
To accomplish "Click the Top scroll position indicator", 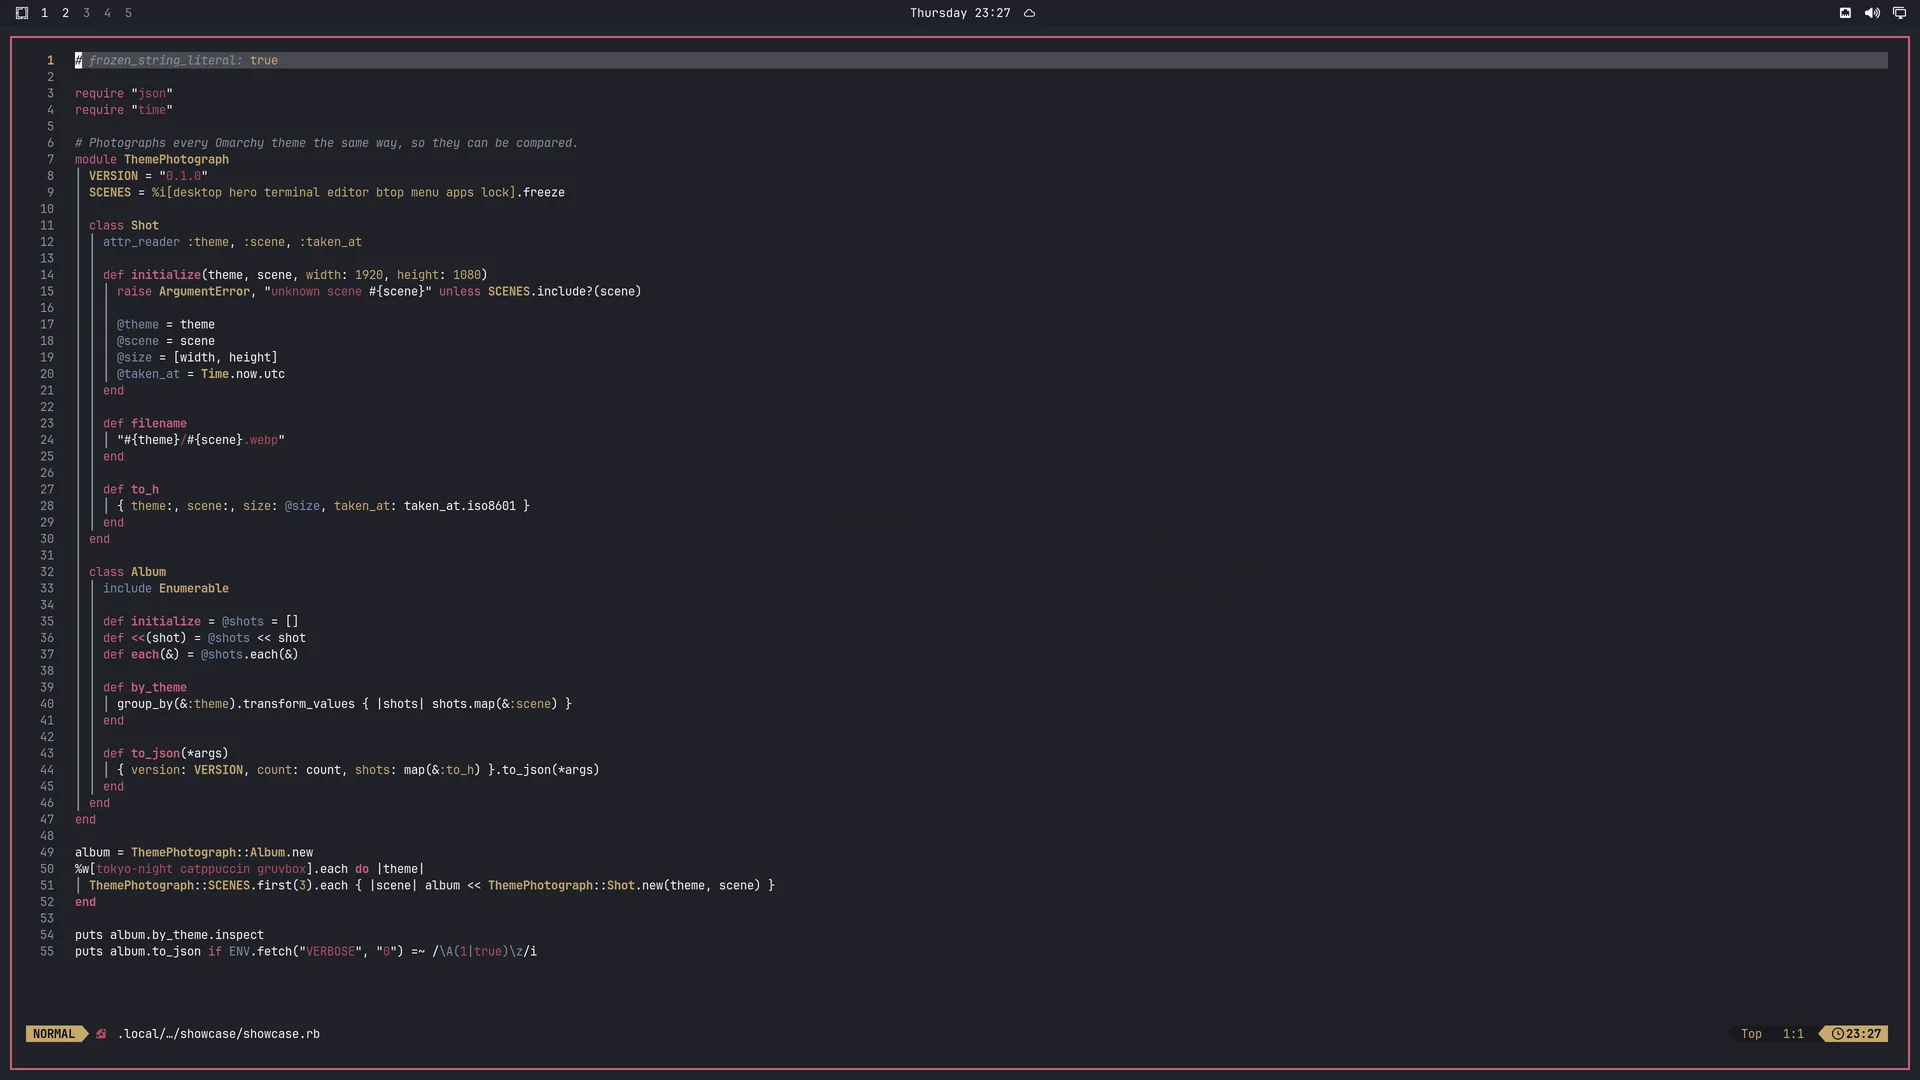I will pyautogui.click(x=1751, y=1034).
